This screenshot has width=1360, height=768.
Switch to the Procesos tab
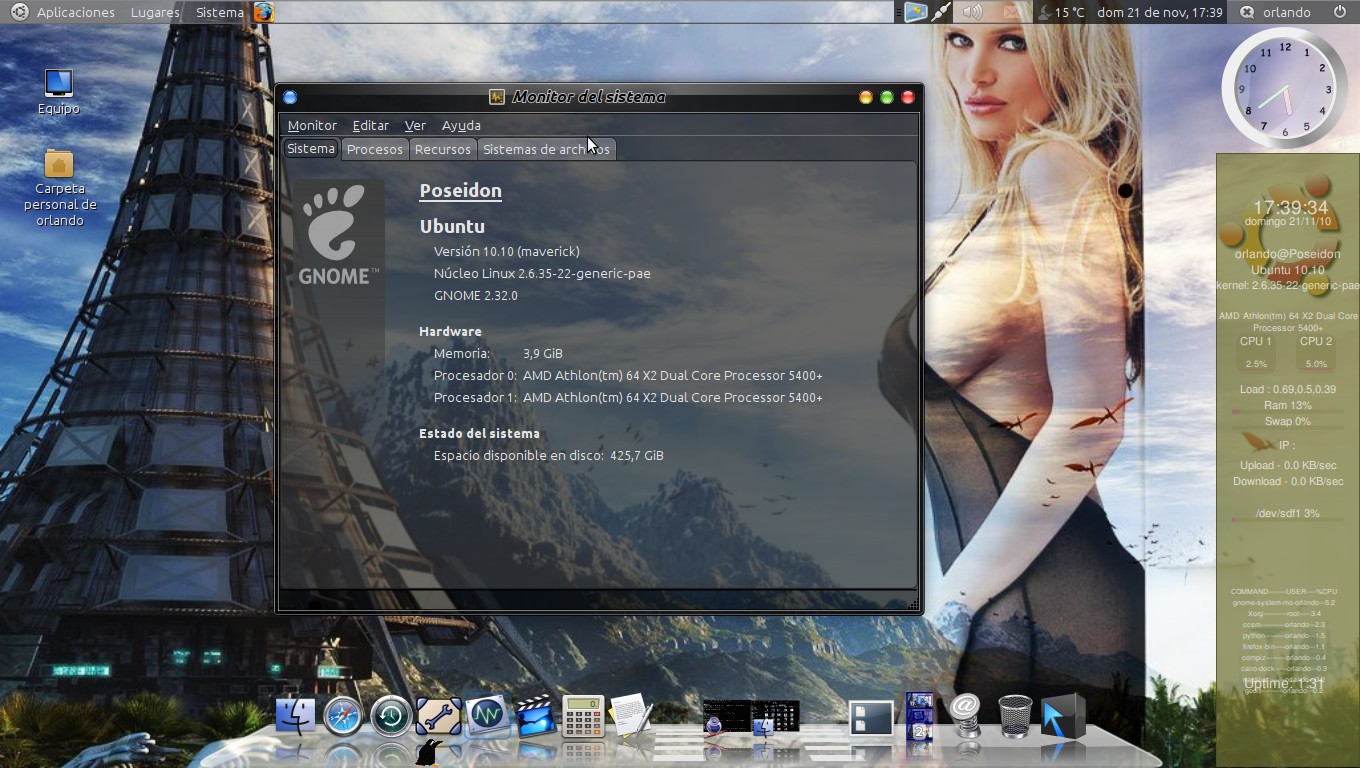(x=375, y=149)
